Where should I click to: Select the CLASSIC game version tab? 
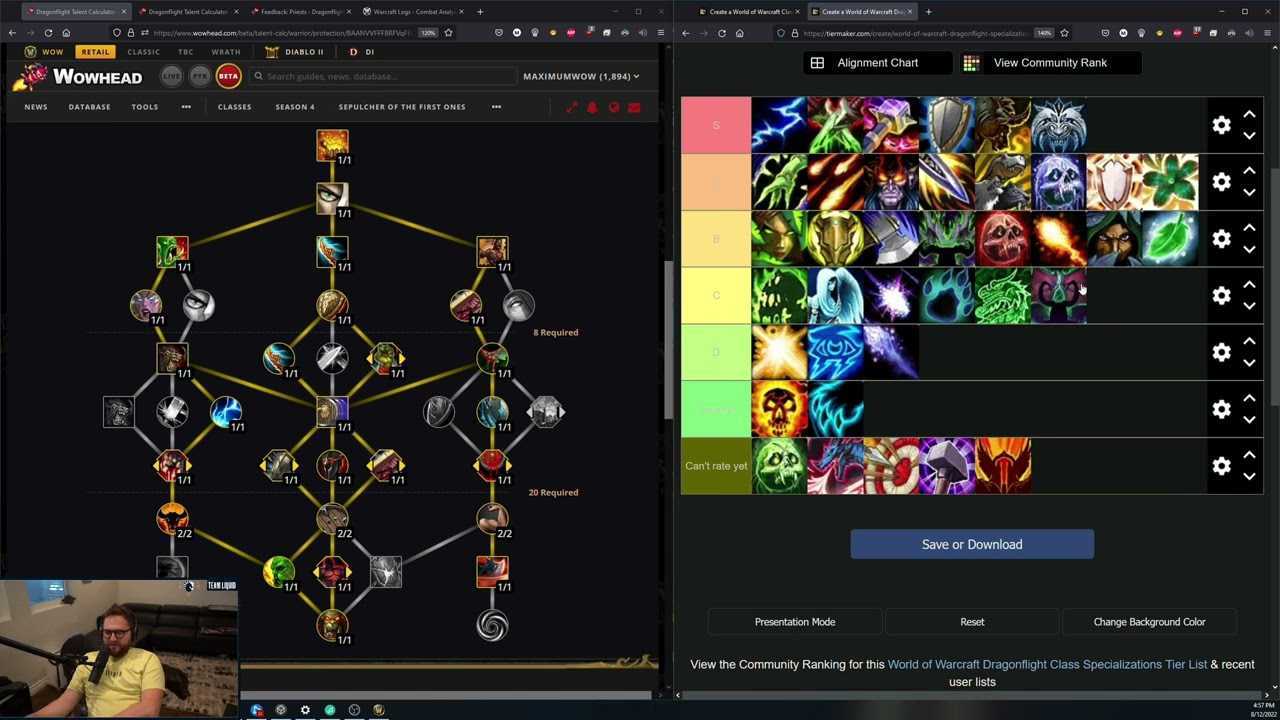tap(143, 52)
